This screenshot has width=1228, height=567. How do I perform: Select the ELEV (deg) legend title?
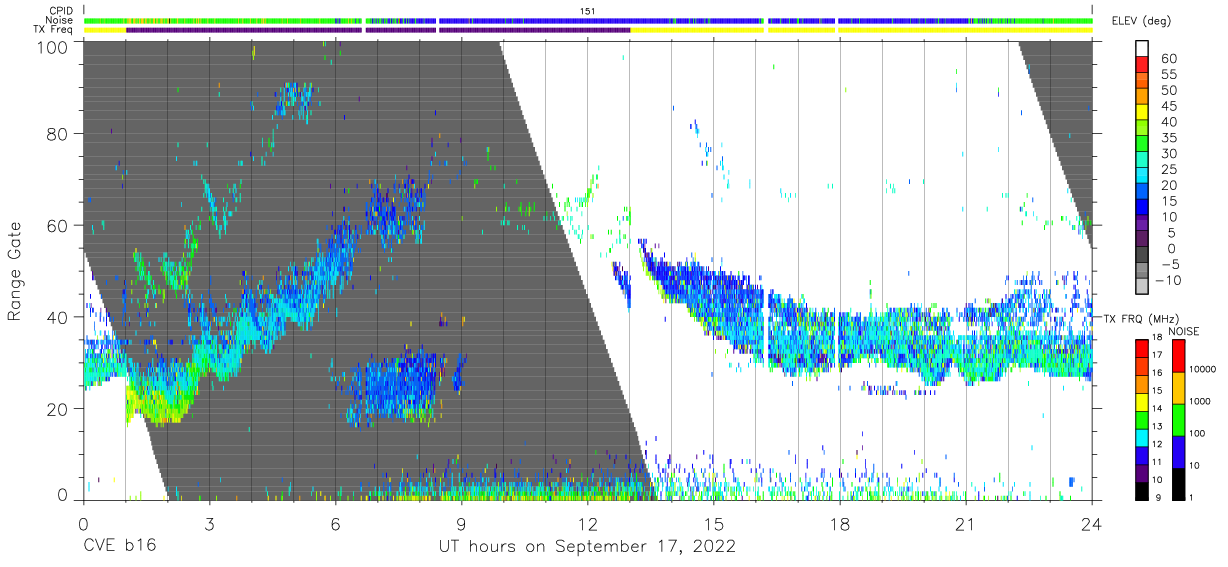[1141, 21]
